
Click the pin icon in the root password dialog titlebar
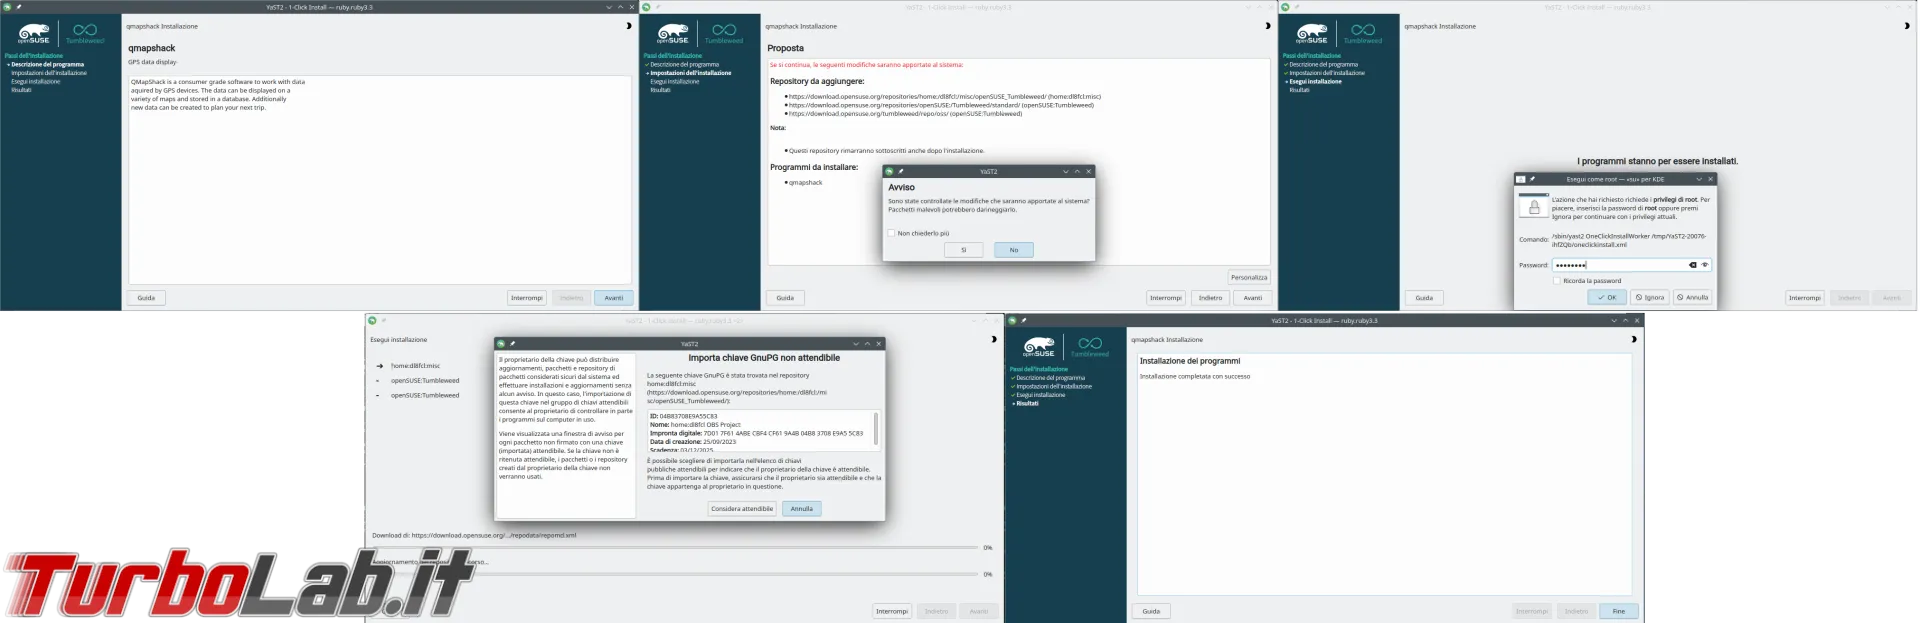click(x=1532, y=179)
